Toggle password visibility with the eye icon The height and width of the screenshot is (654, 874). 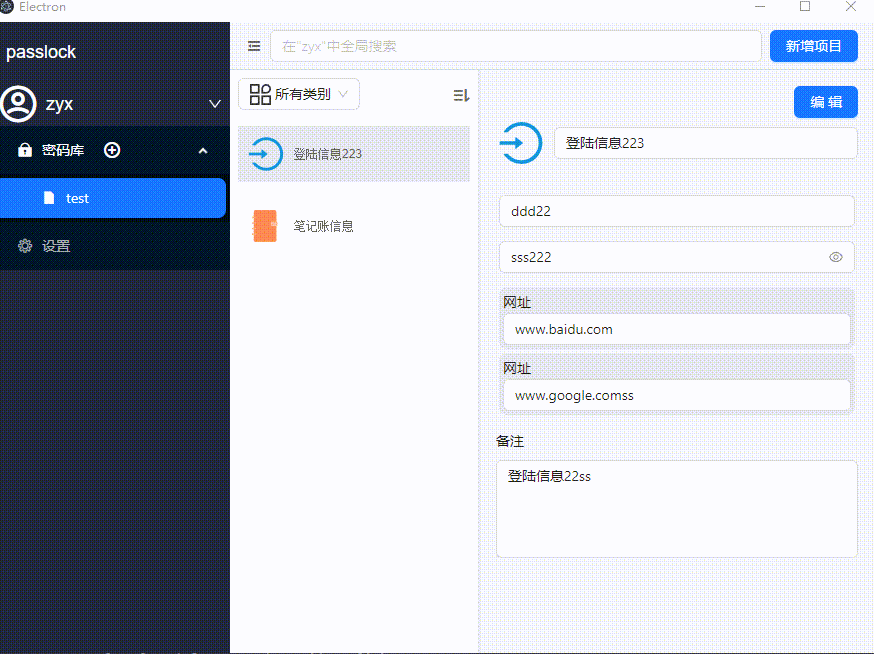point(836,257)
